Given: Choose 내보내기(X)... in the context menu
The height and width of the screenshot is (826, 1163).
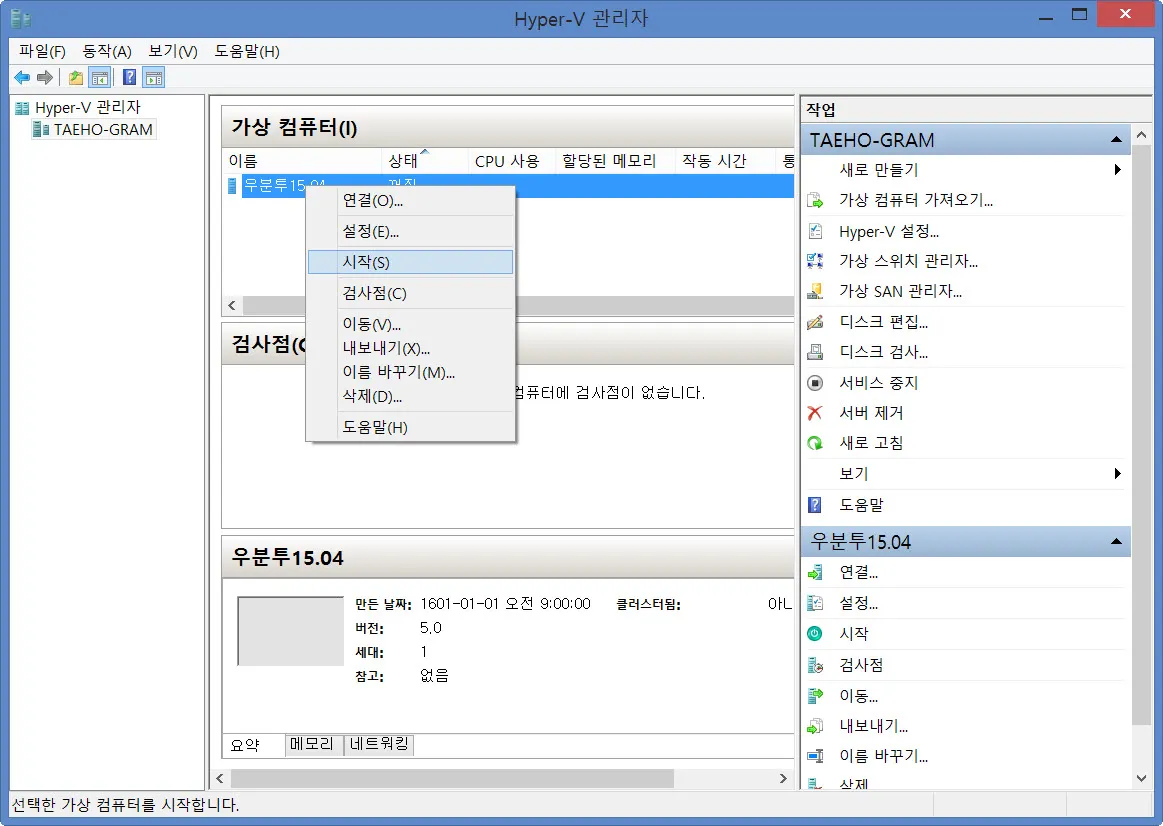Looking at the screenshot, I should [410, 348].
